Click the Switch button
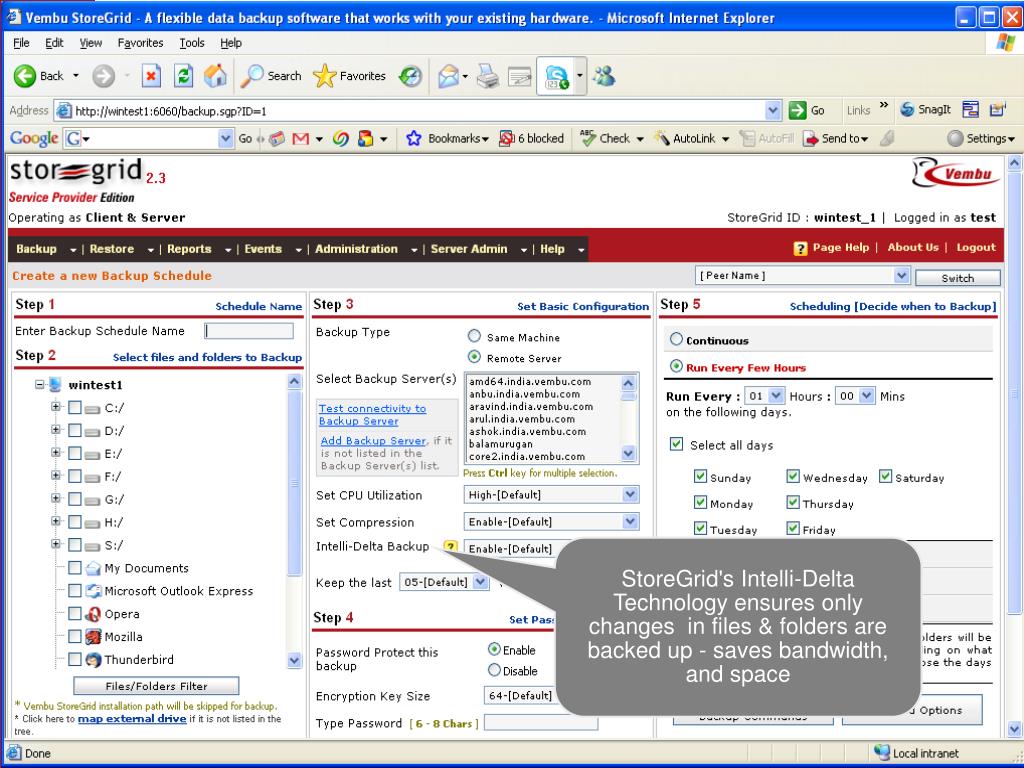This screenshot has height=768, width=1024. [x=957, y=278]
